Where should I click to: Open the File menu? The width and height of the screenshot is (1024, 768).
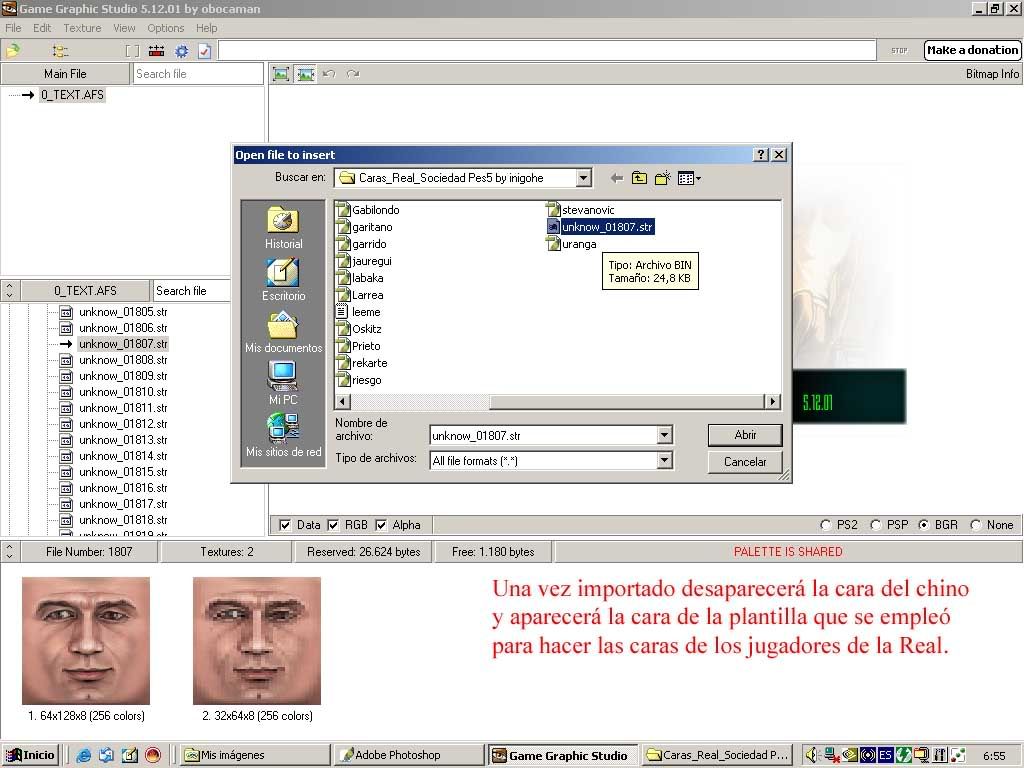13,28
